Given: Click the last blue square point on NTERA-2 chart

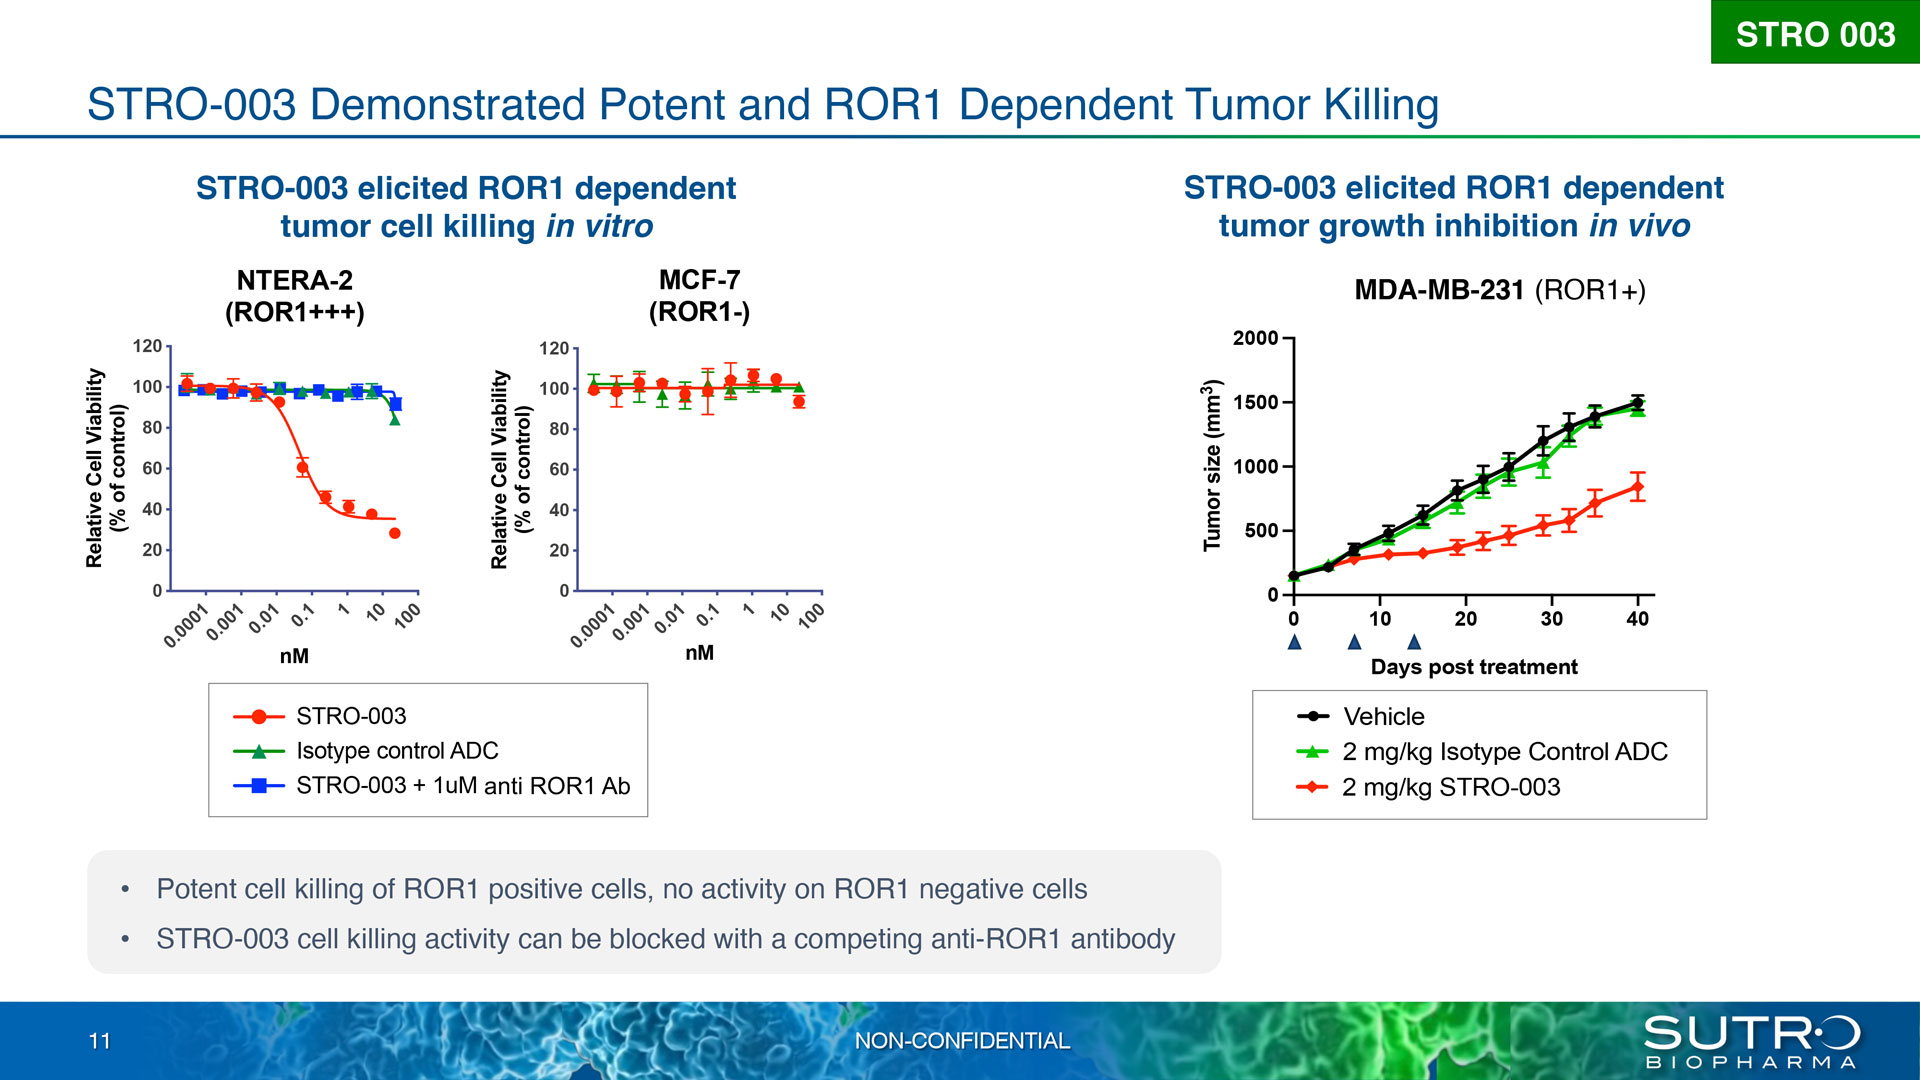Looking at the screenshot, I should tap(395, 404).
